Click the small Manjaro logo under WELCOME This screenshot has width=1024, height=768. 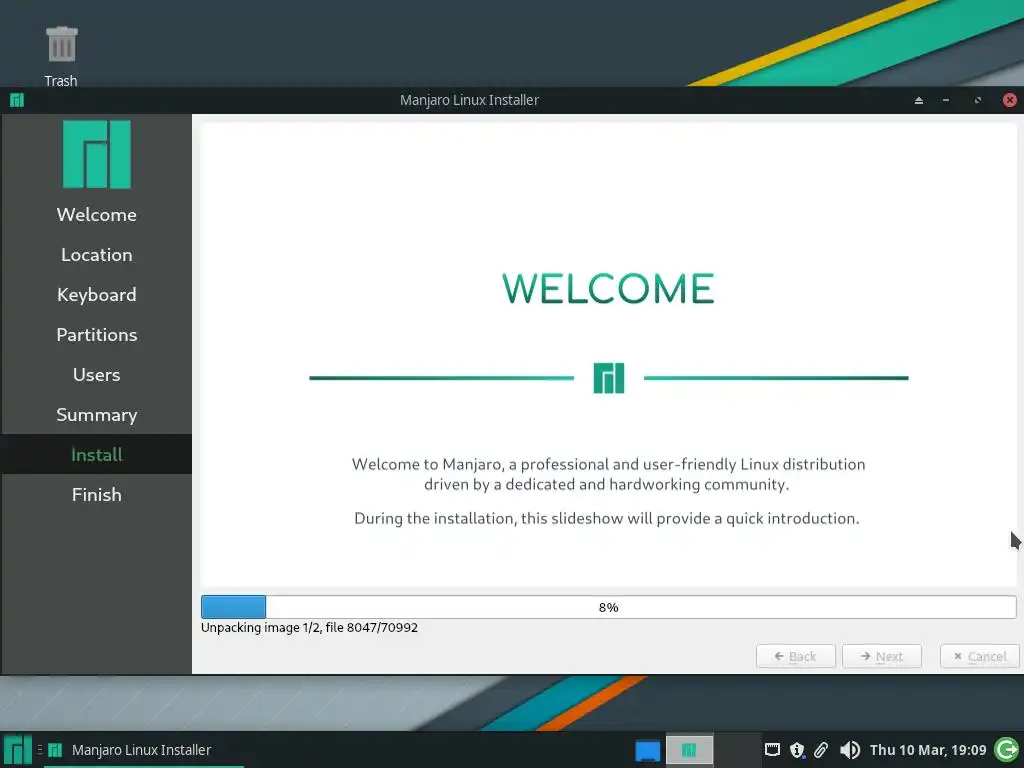609,378
